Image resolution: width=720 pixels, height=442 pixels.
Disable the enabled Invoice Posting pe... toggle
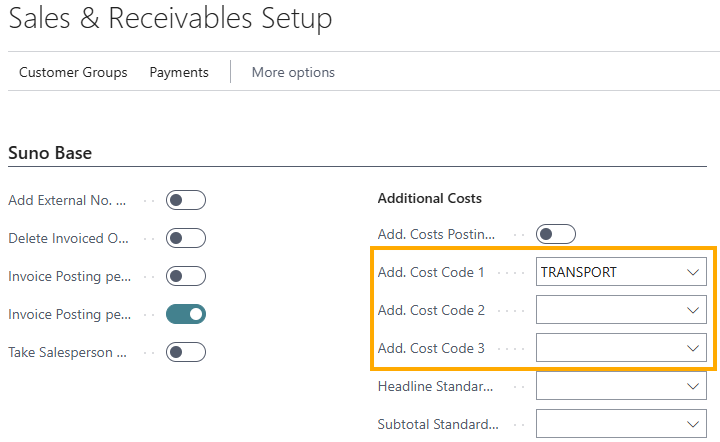click(186, 314)
